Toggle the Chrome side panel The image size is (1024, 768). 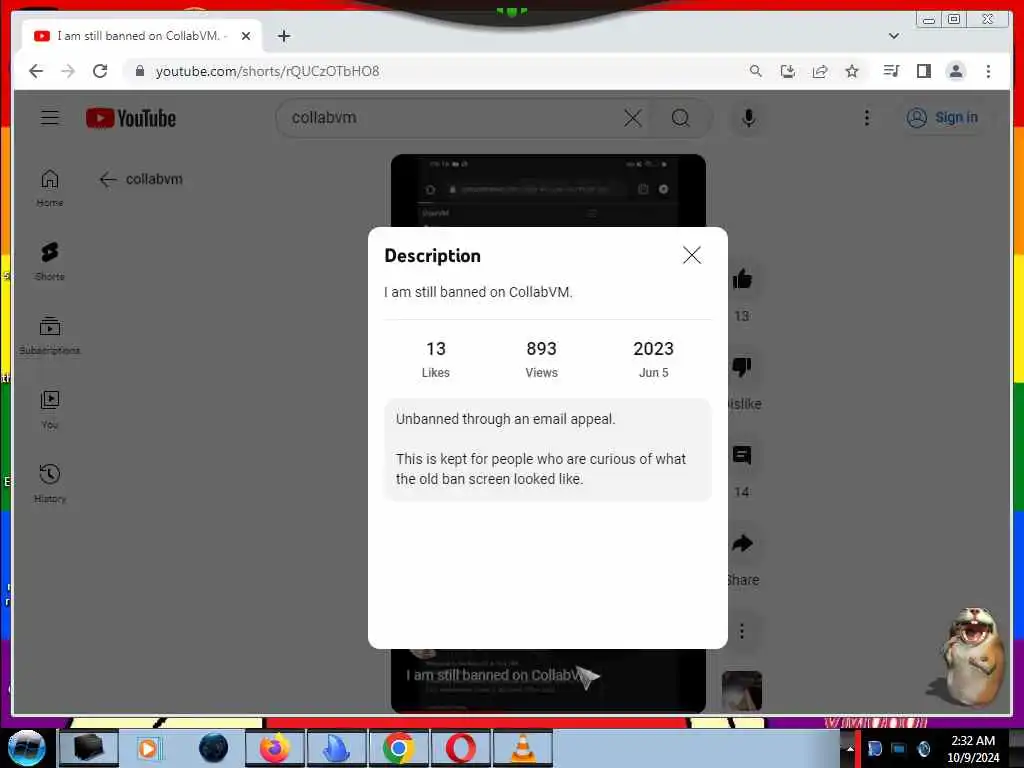point(923,71)
